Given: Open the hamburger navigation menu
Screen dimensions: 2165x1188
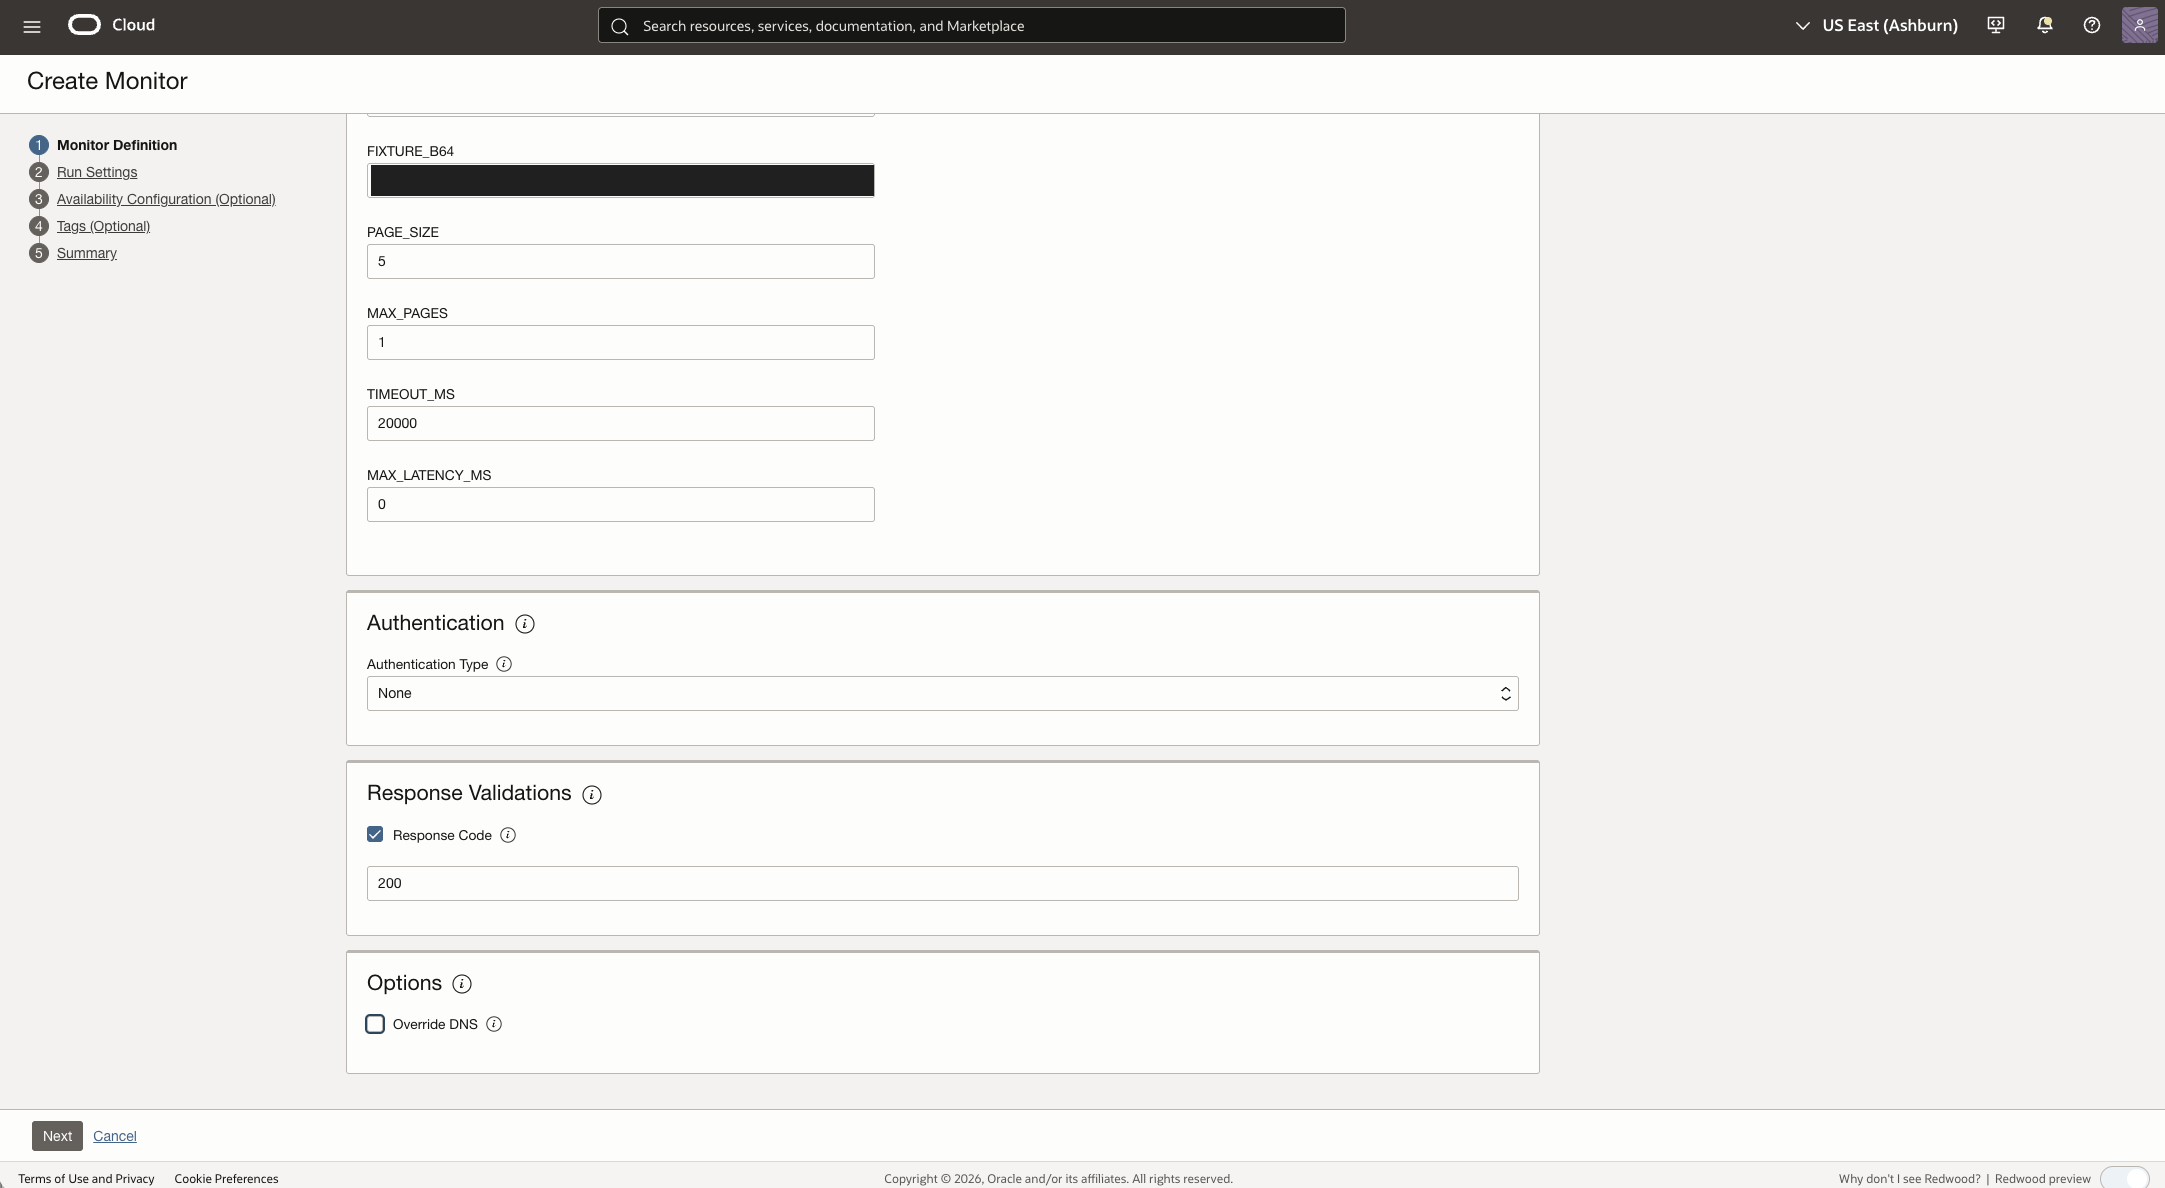Looking at the screenshot, I should 32,27.
